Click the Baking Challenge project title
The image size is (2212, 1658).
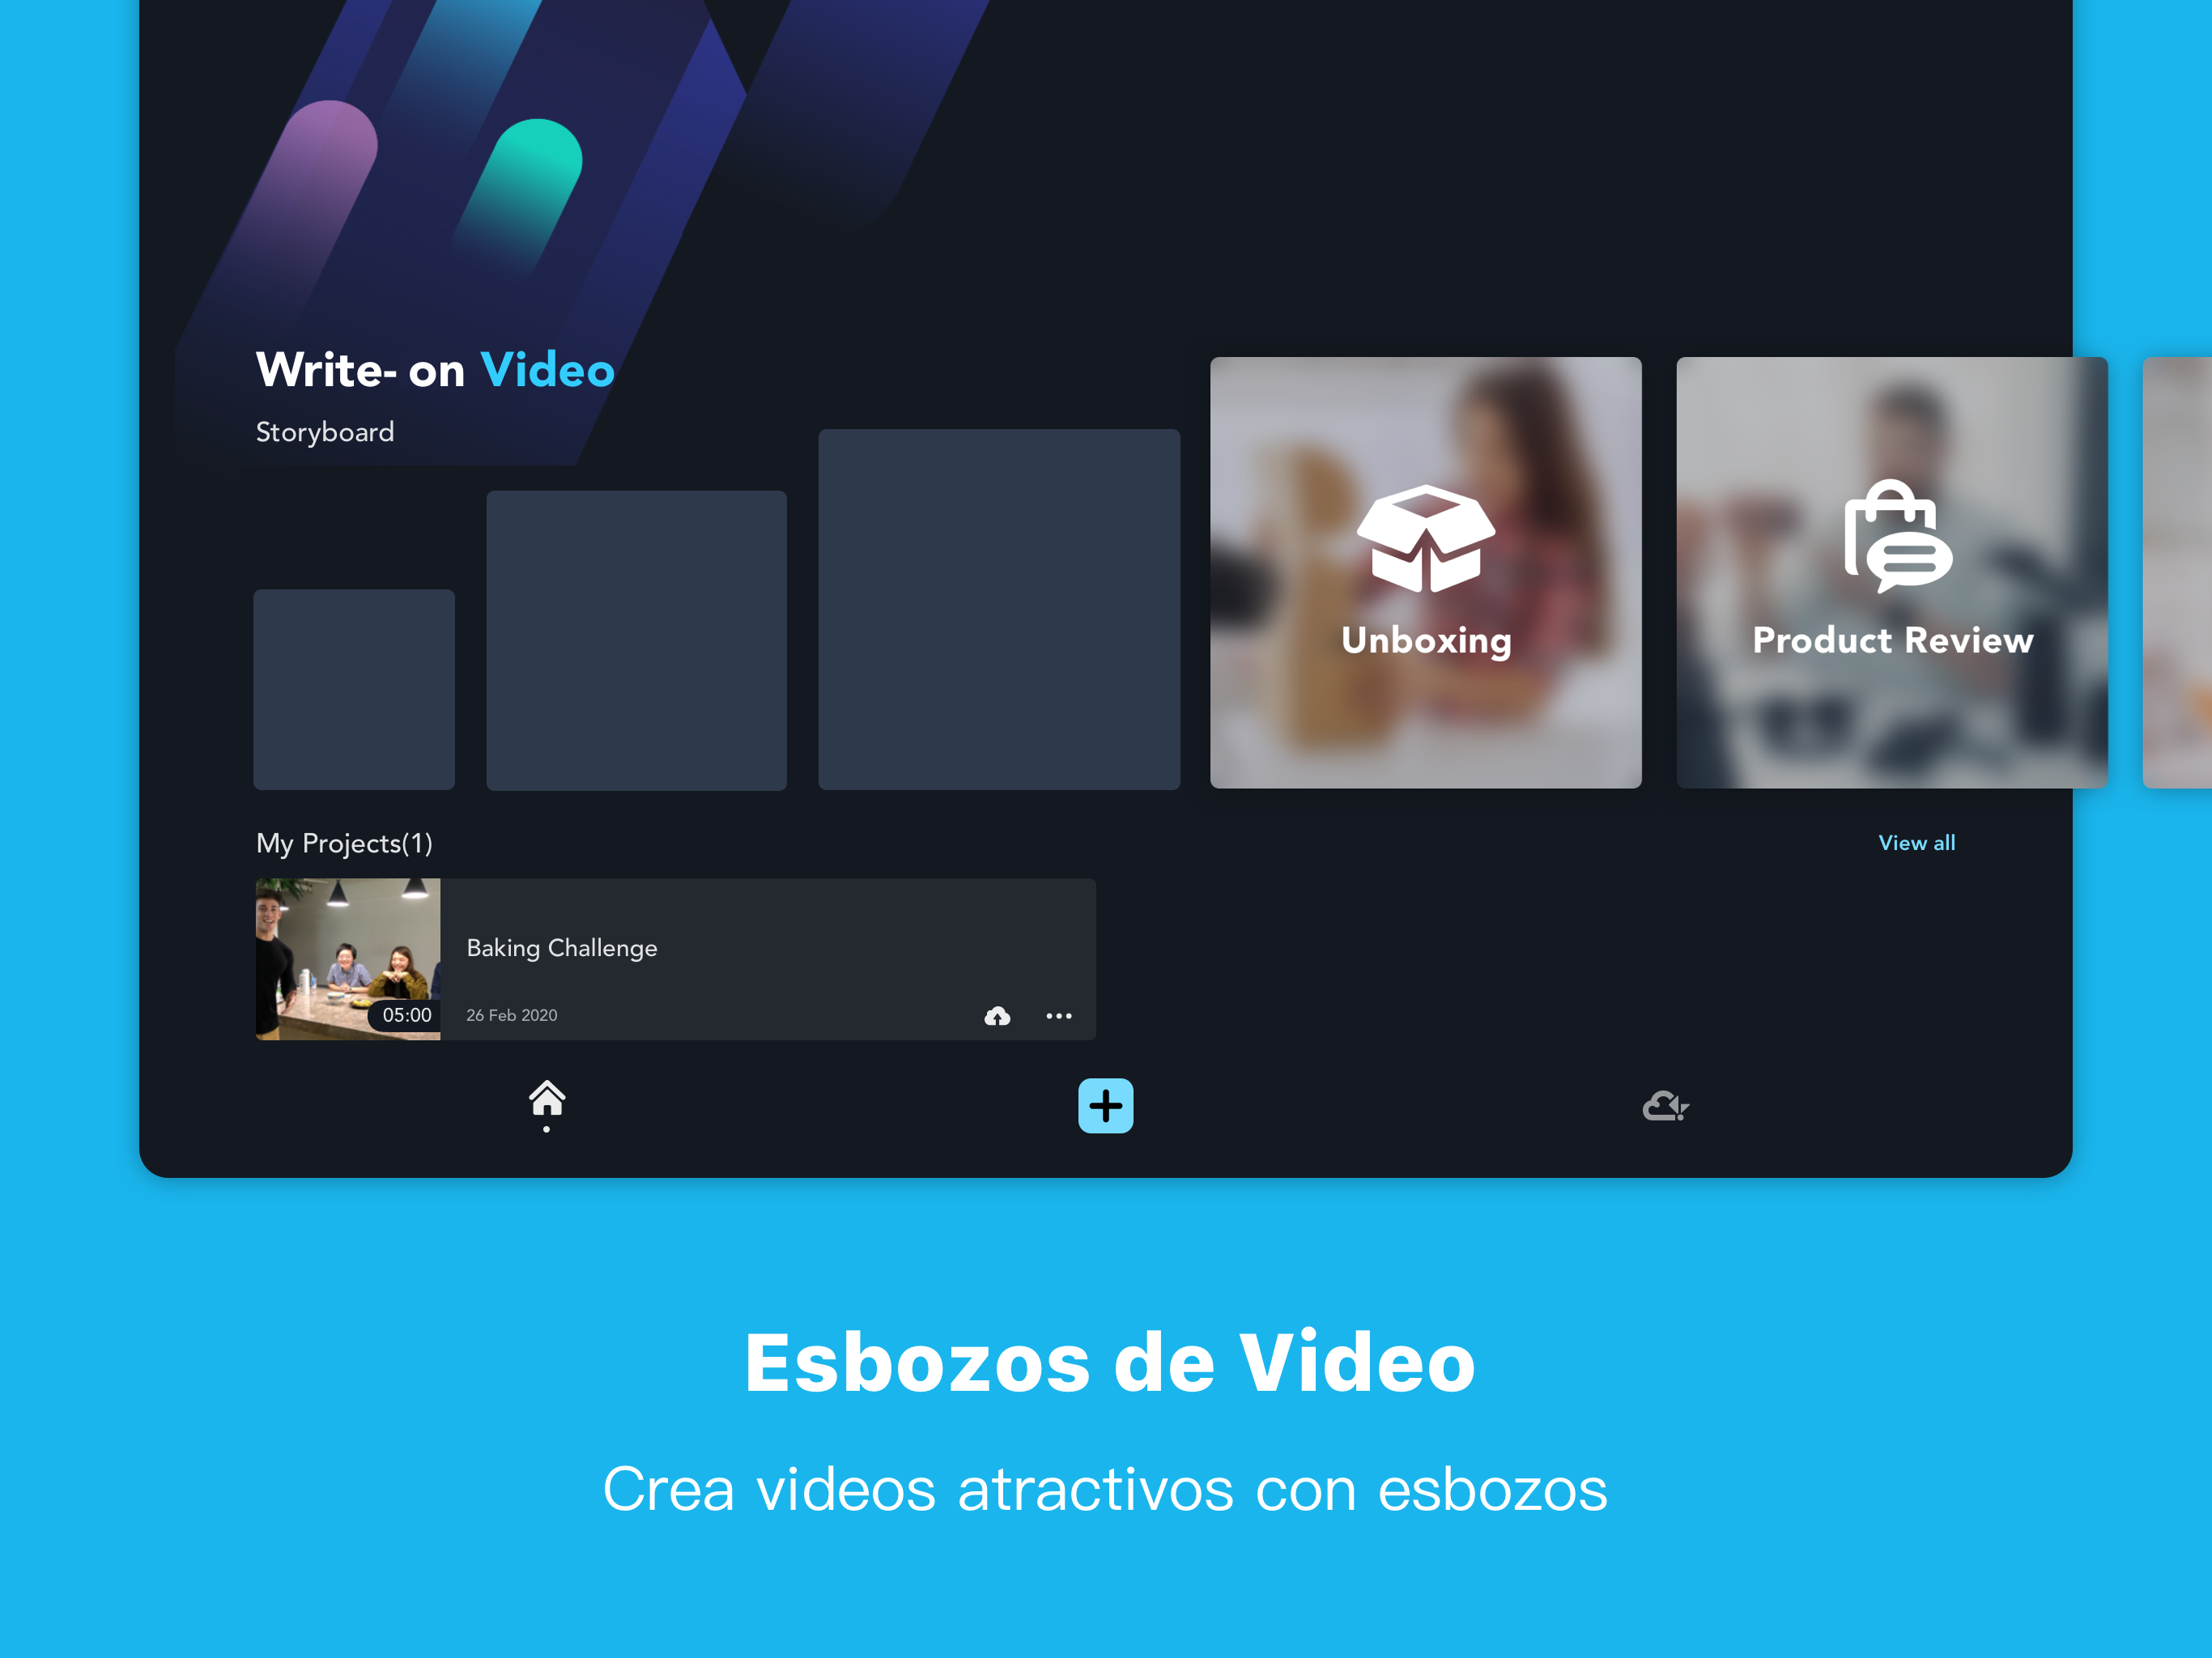(561, 947)
